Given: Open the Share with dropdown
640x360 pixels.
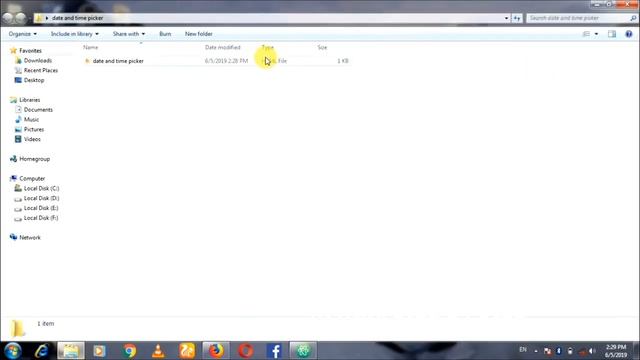Looking at the screenshot, I should click(x=129, y=34).
